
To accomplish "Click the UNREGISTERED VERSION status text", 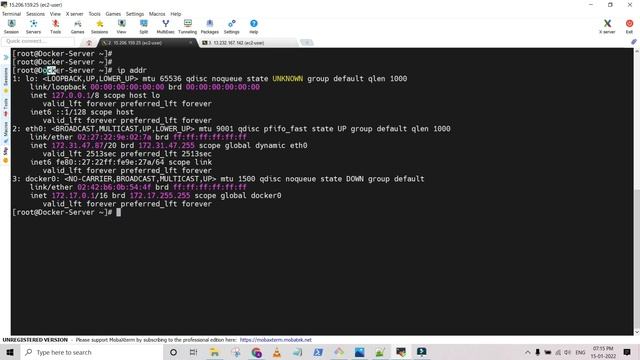I will [35, 340].
